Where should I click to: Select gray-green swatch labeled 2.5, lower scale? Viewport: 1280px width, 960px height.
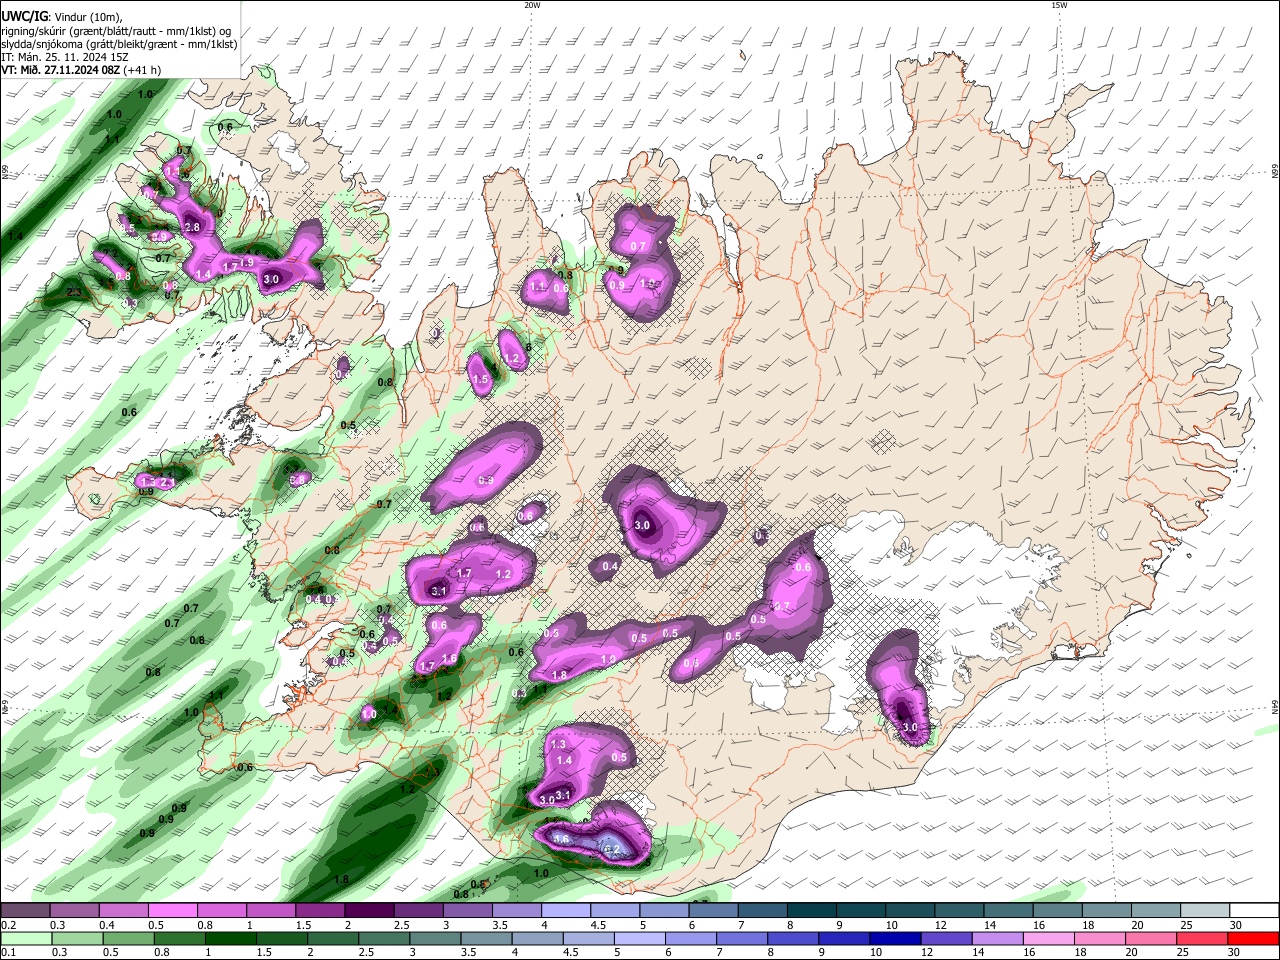pyautogui.click(x=384, y=938)
